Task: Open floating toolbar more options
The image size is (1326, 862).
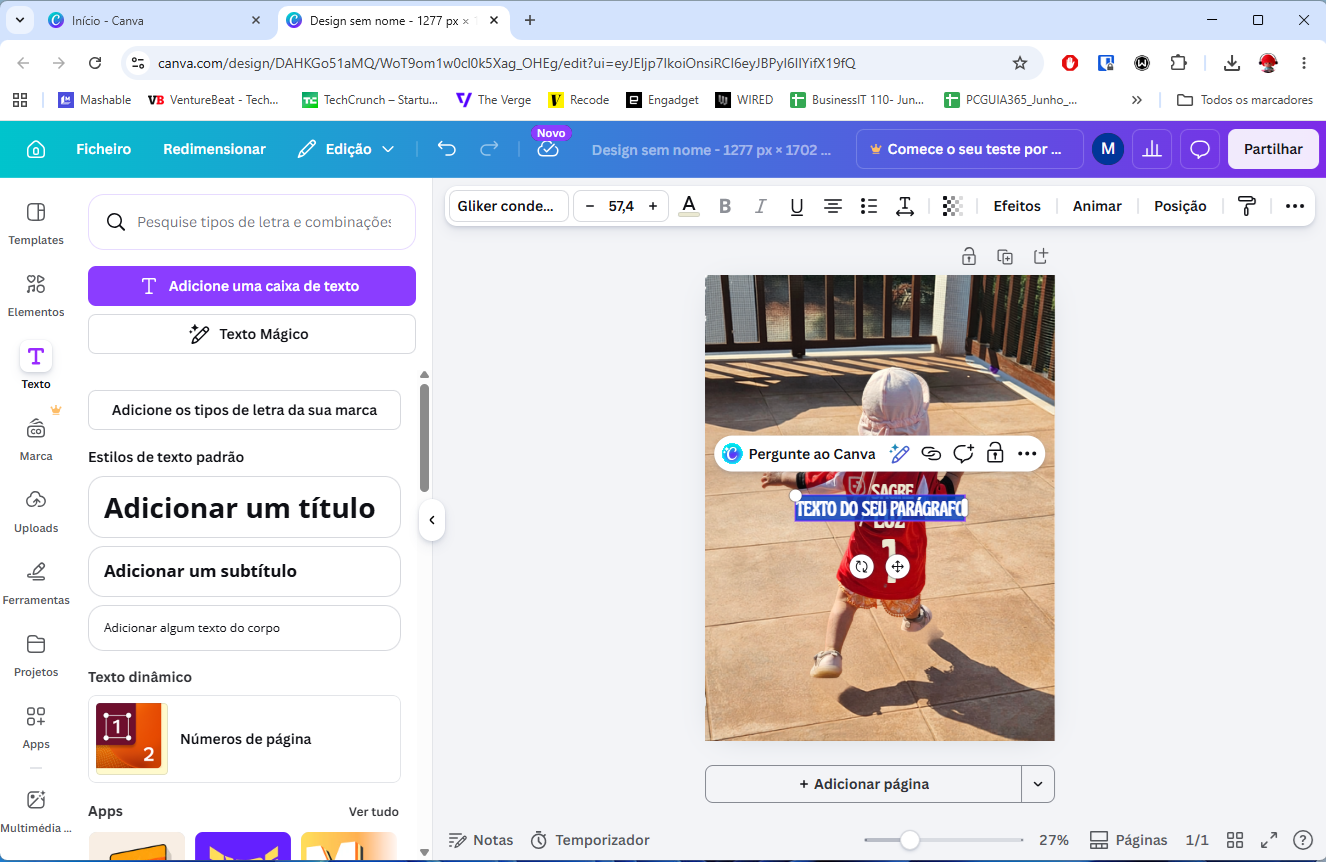Action: click(x=1027, y=454)
